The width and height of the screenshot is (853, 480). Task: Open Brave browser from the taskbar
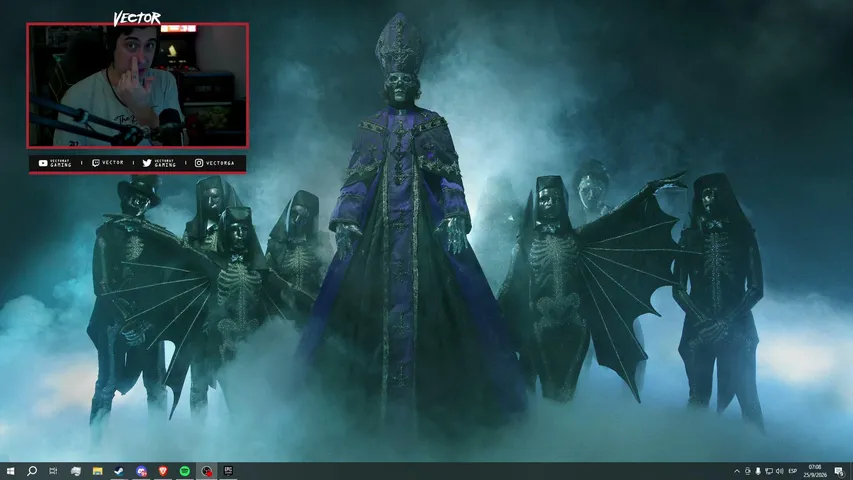tap(163, 471)
